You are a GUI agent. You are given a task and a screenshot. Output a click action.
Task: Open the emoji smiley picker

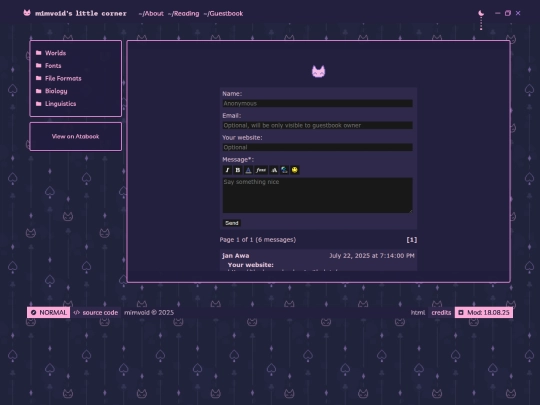[295, 170]
